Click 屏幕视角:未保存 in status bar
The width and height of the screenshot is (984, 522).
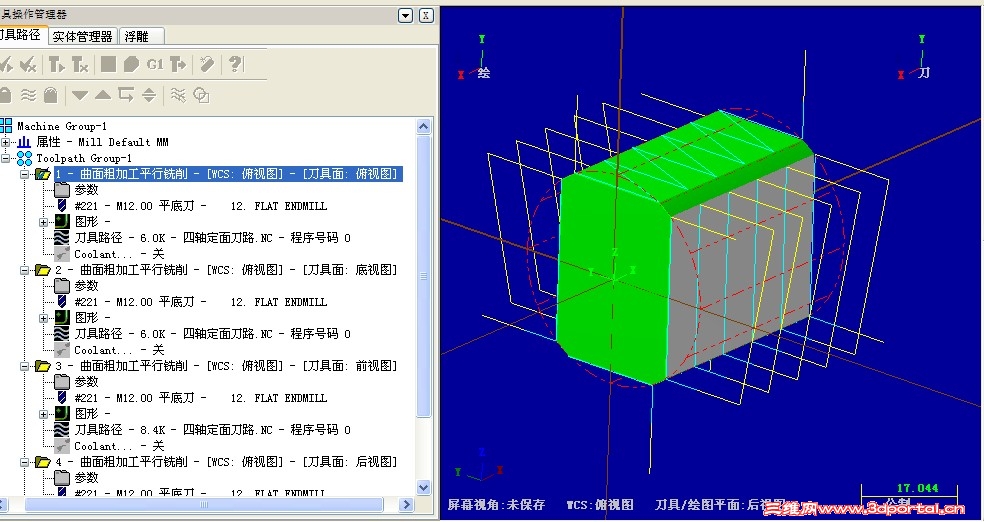496,504
